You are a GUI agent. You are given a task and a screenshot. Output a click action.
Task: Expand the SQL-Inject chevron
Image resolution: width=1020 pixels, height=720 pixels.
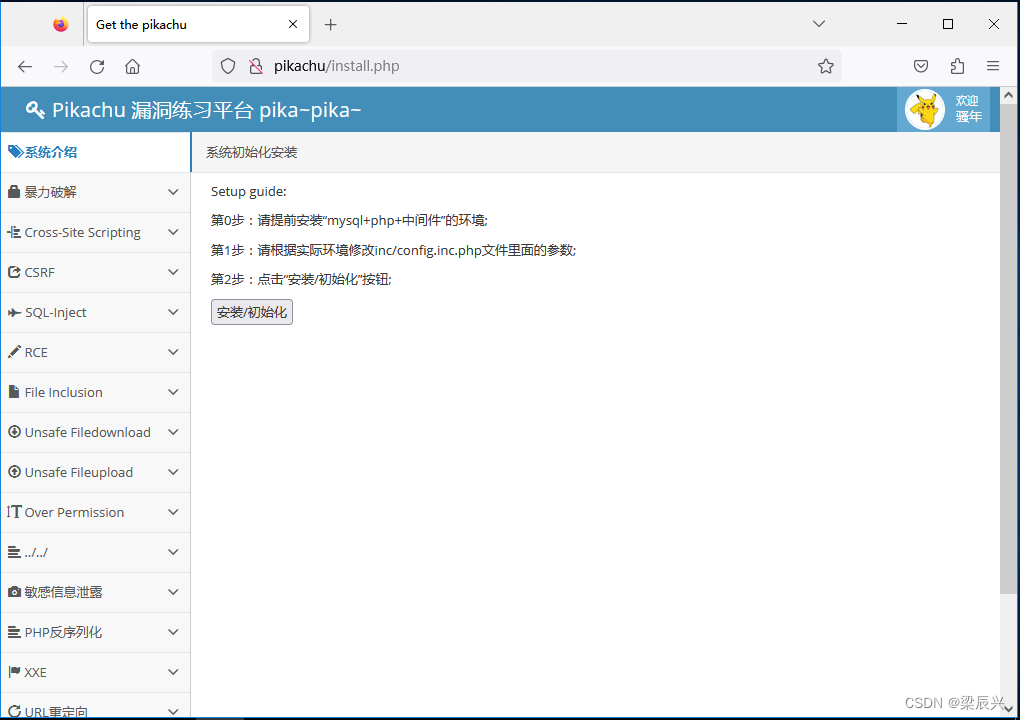pyautogui.click(x=173, y=312)
